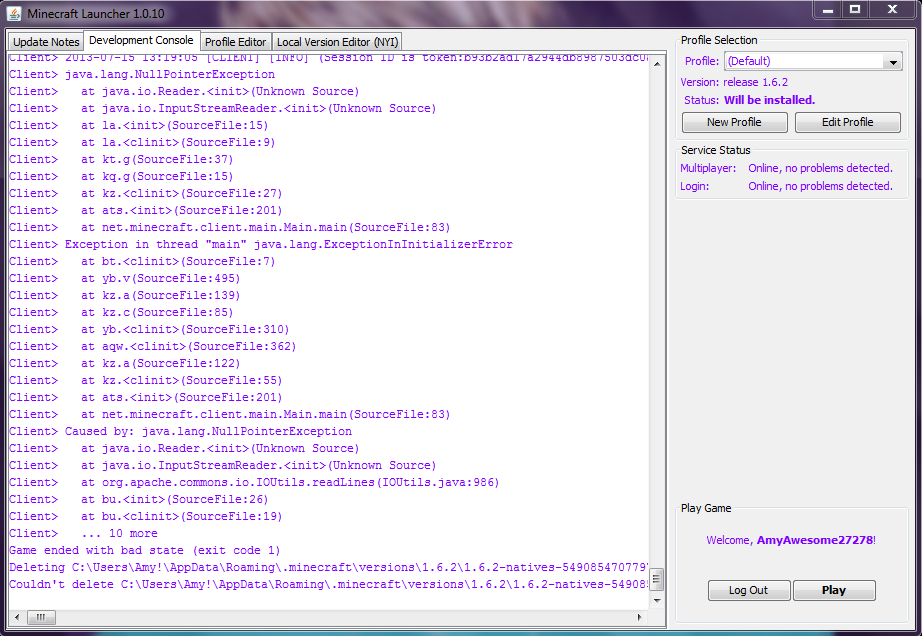Click the 'Couldn't delete' log line
This screenshot has height=636, width=922.
point(329,584)
